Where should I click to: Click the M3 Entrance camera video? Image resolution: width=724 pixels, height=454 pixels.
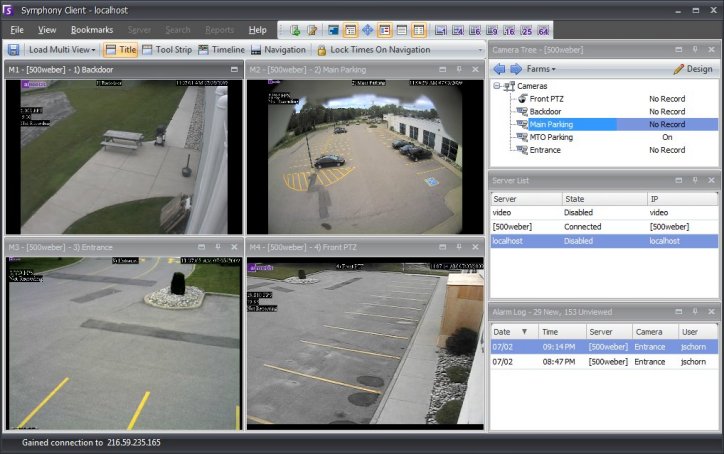click(124, 344)
